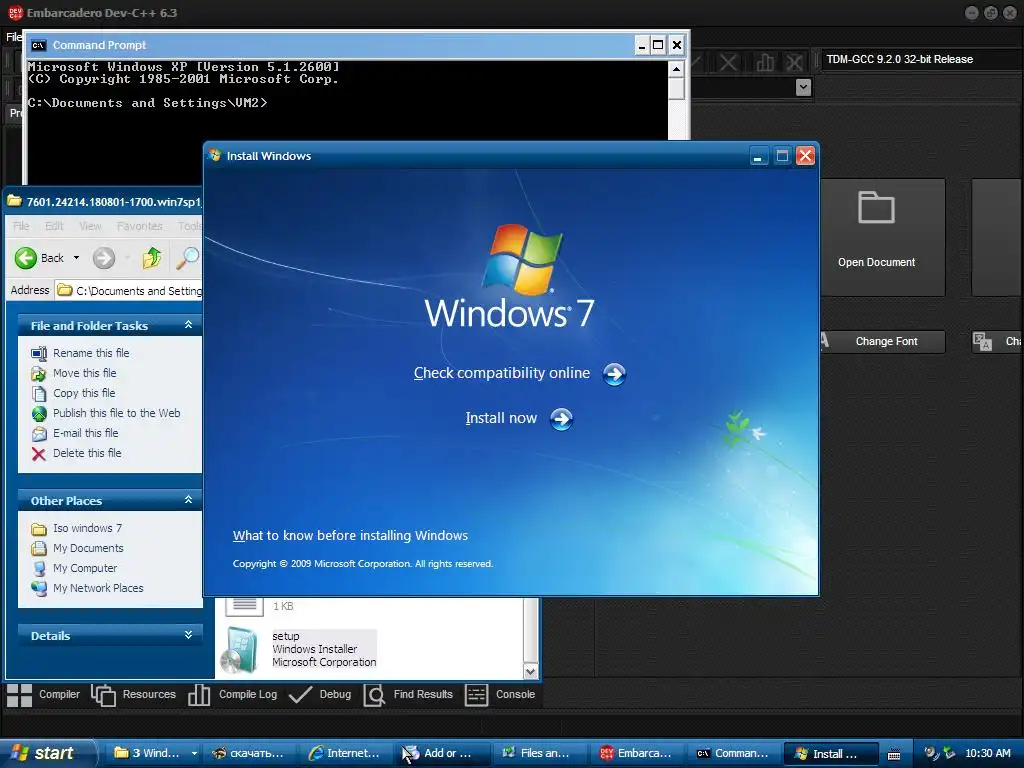Click the taskbar clock showing 10:30 AM

pos(987,754)
